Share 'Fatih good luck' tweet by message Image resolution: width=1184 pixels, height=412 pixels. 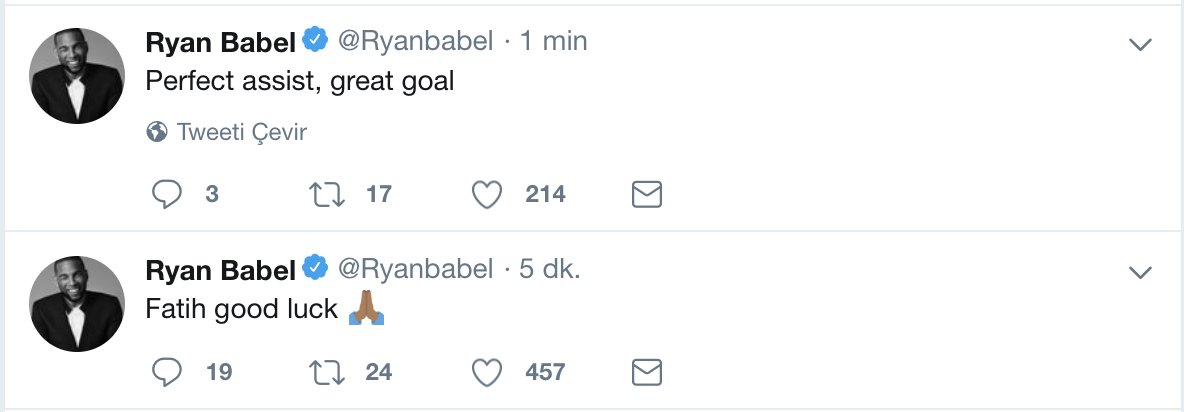(647, 373)
